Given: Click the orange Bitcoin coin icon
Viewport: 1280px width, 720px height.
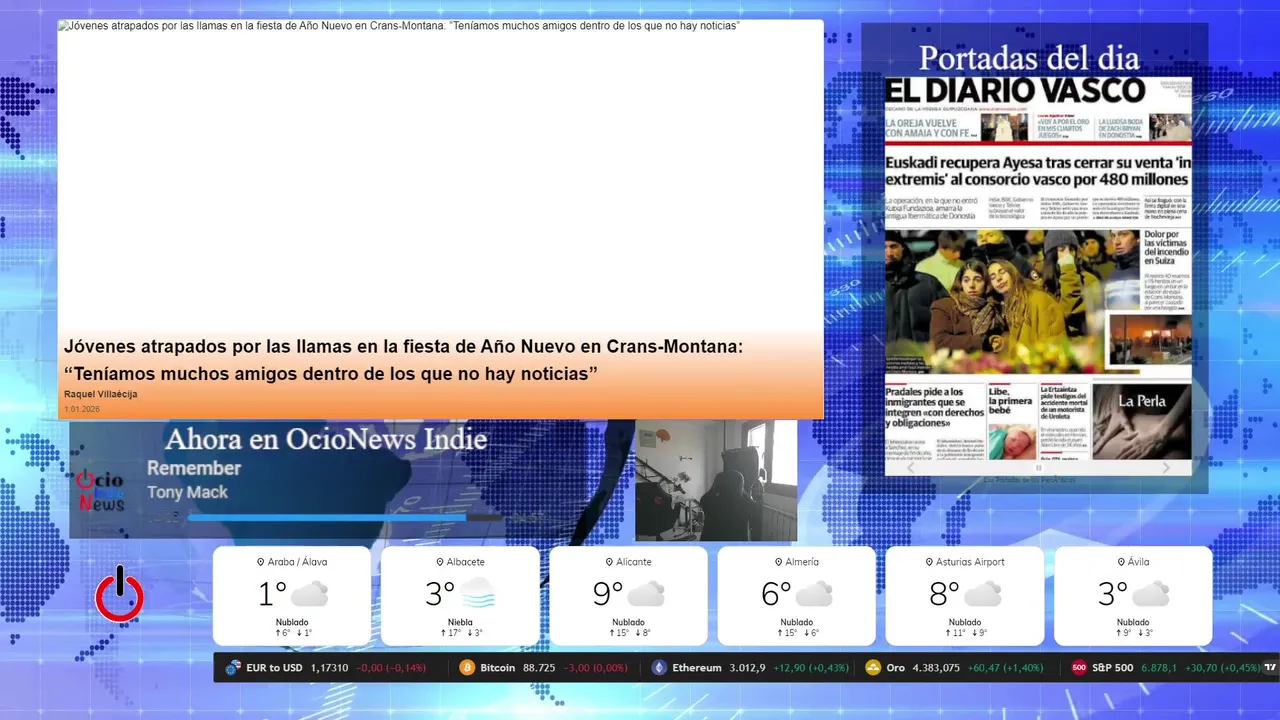Looking at the screenshot, I should pyautogui.click(x=467, y=667).
